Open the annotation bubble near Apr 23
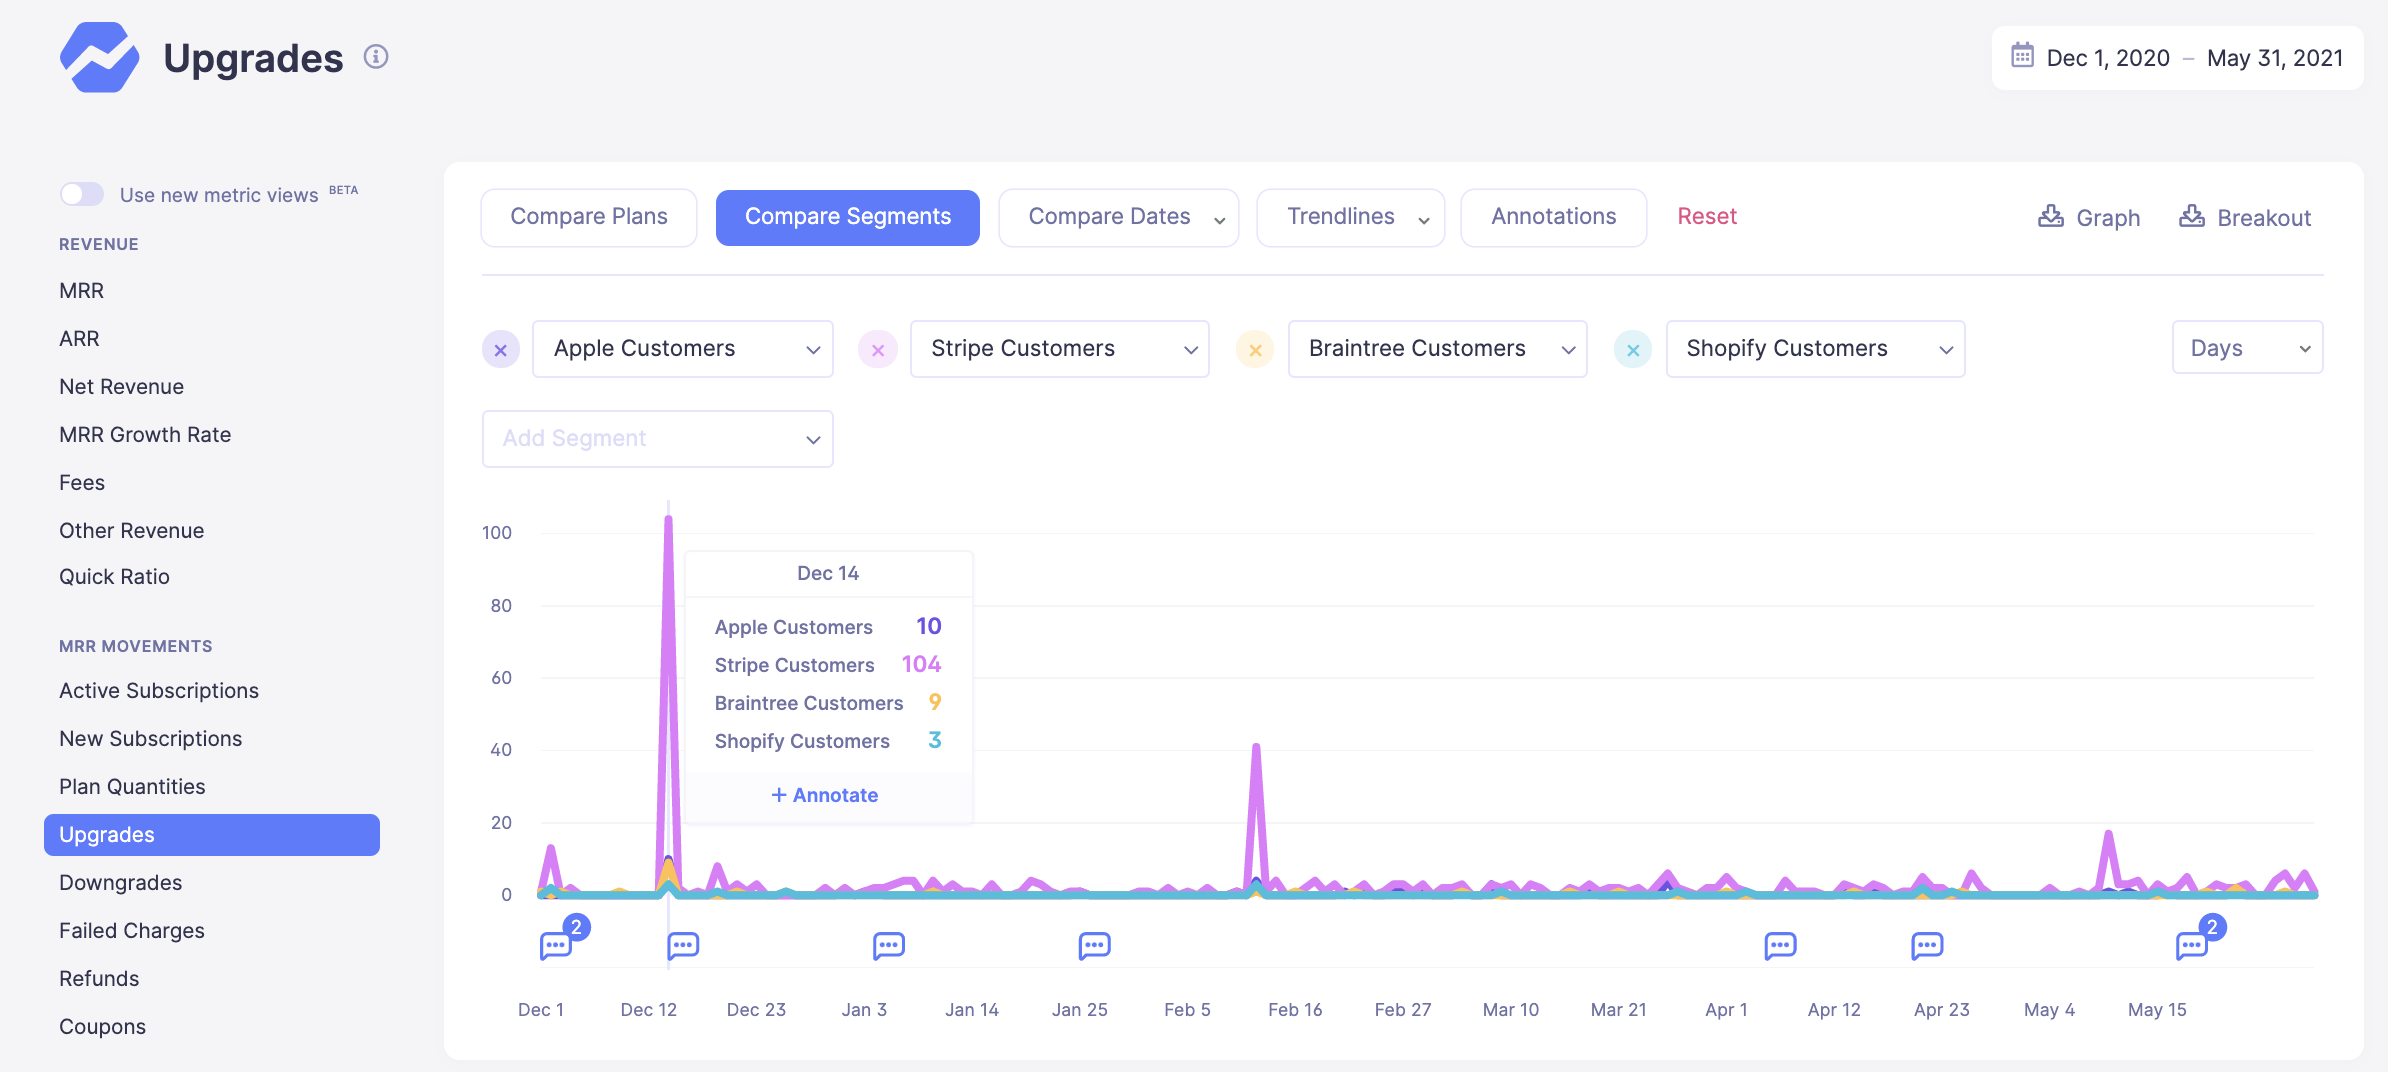The height and width of the screenshot is (1072, 2388). [1926, 945]
